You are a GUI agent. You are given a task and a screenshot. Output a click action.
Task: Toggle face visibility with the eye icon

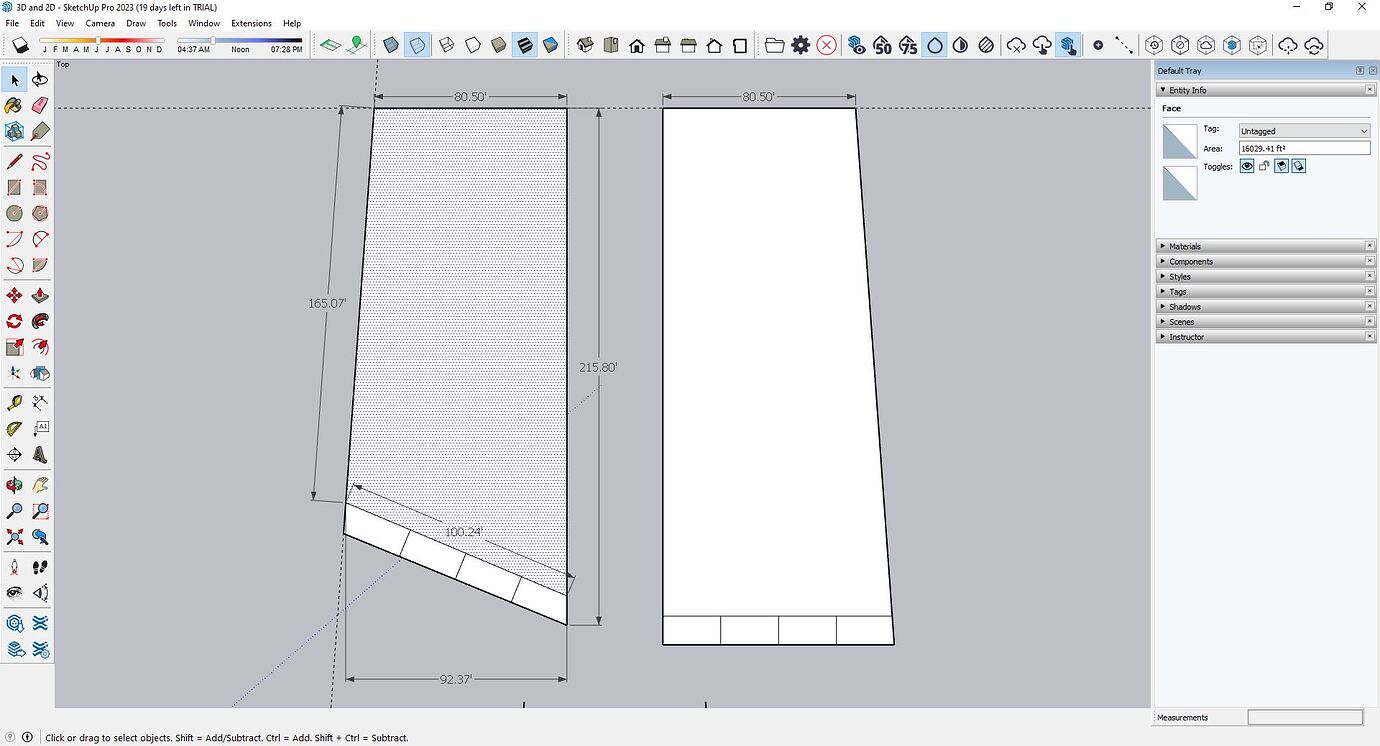click(x=1247, y=166)
